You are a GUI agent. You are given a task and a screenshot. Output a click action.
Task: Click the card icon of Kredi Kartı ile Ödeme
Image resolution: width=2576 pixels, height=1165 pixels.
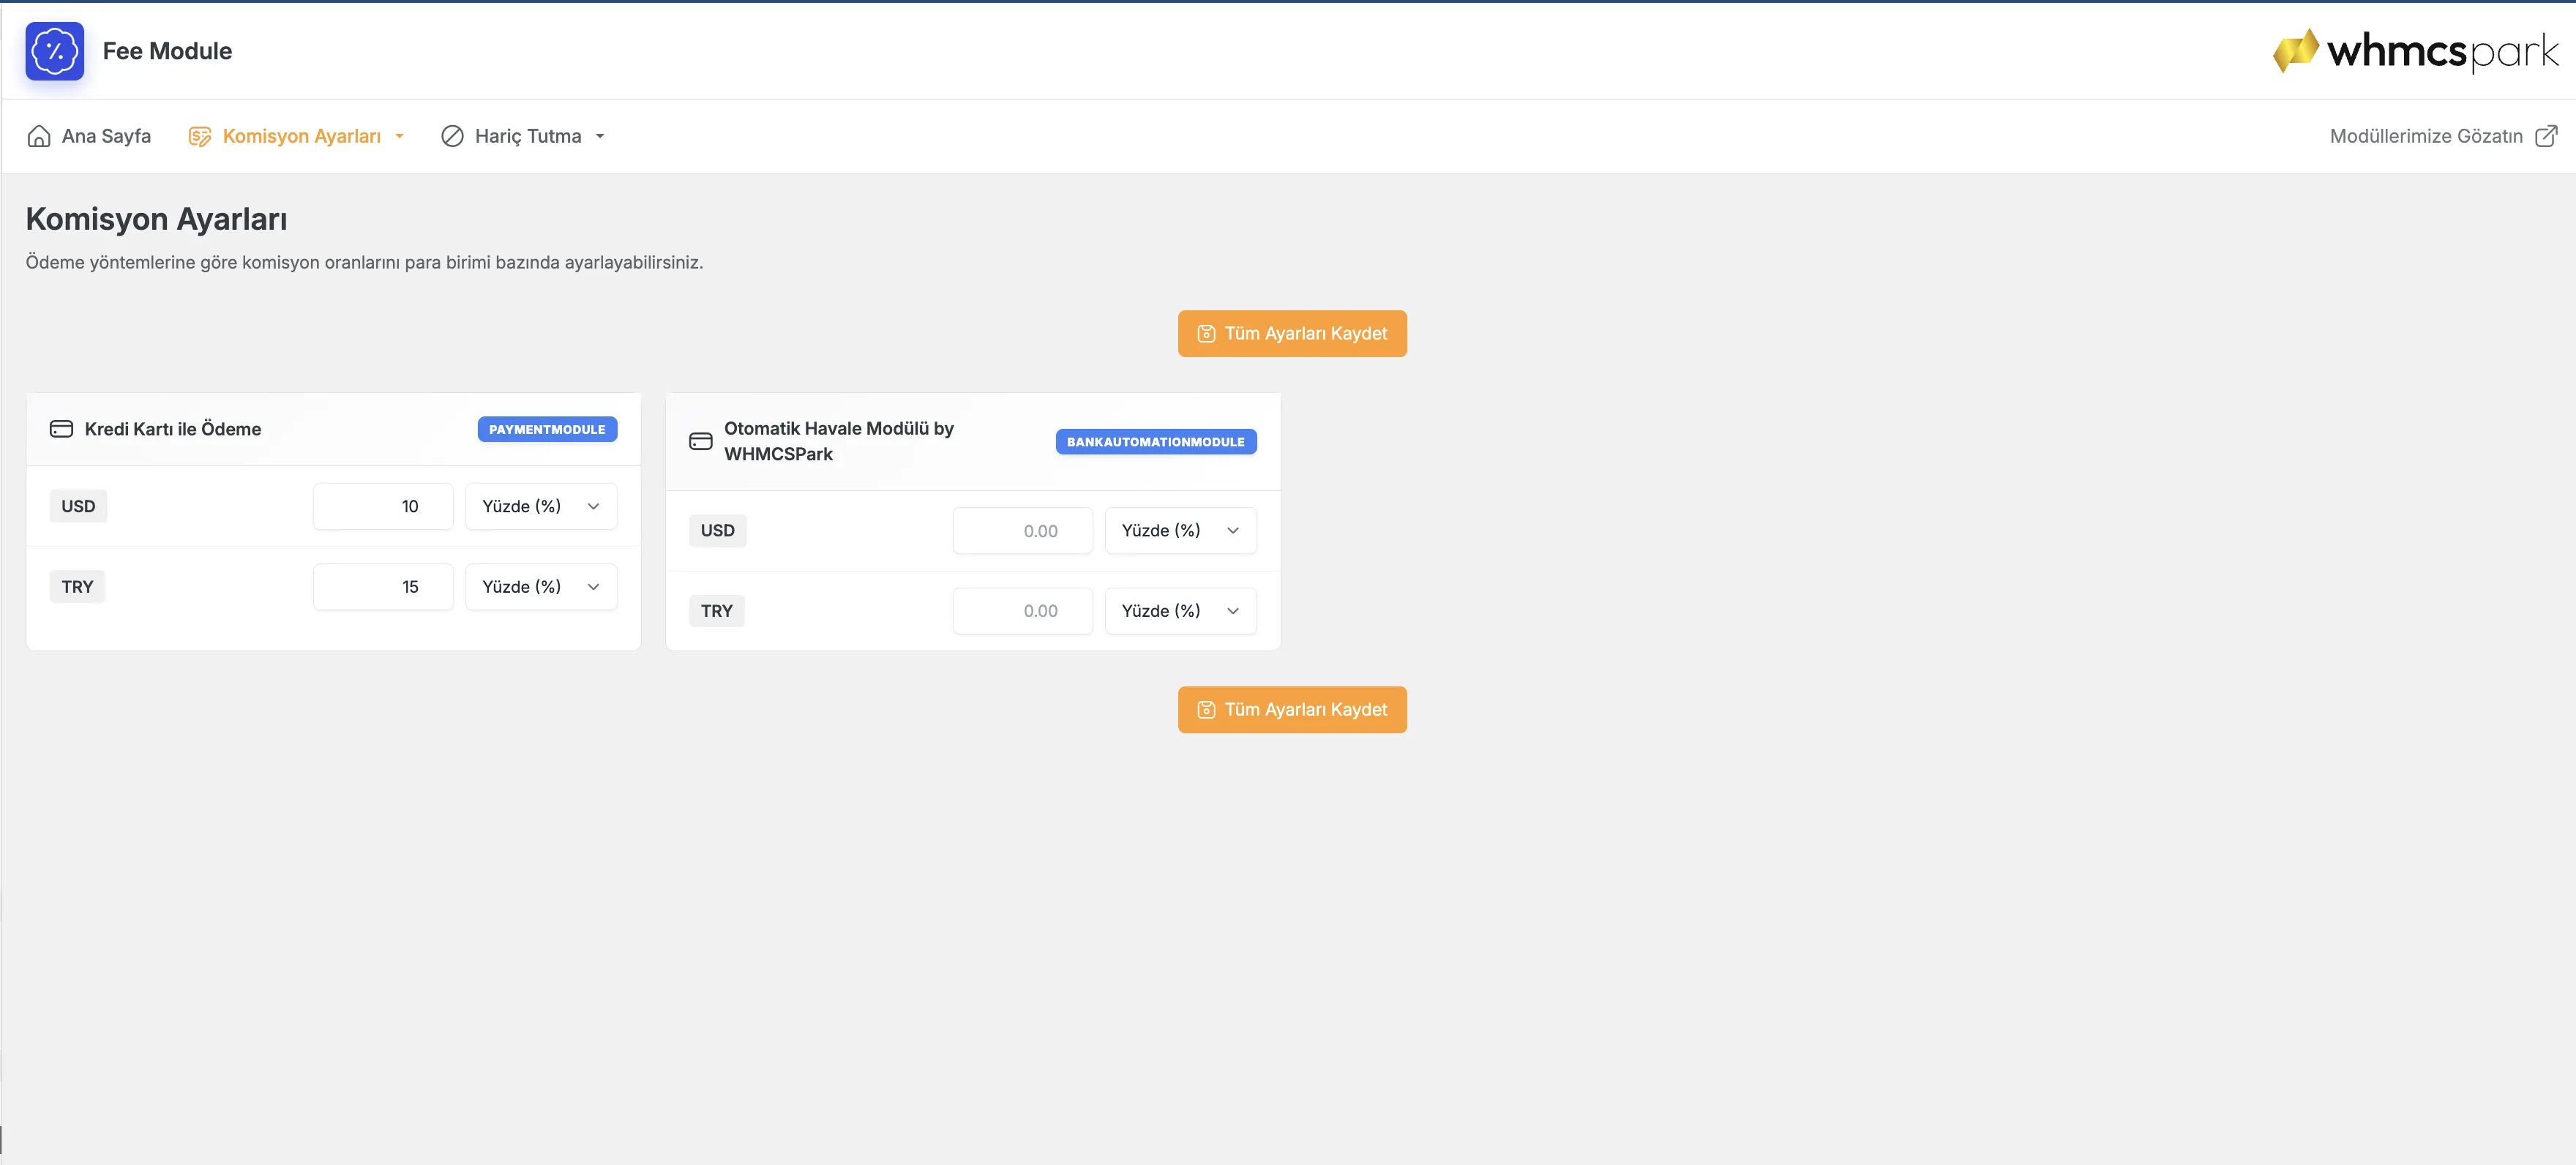pos(61,429)
